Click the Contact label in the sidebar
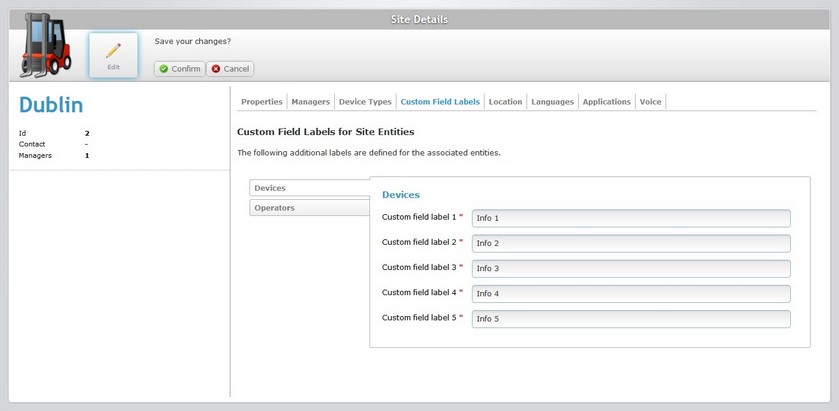The image size is (839, 411). 32,144
